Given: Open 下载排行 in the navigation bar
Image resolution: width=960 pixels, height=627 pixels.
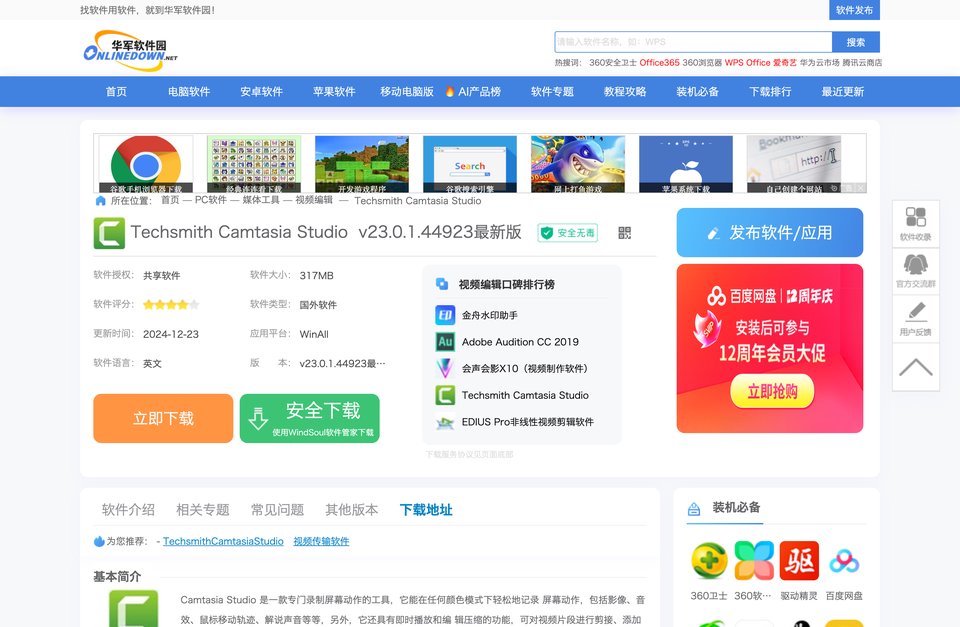Looking at the screenshot, I should pos(770,91).
